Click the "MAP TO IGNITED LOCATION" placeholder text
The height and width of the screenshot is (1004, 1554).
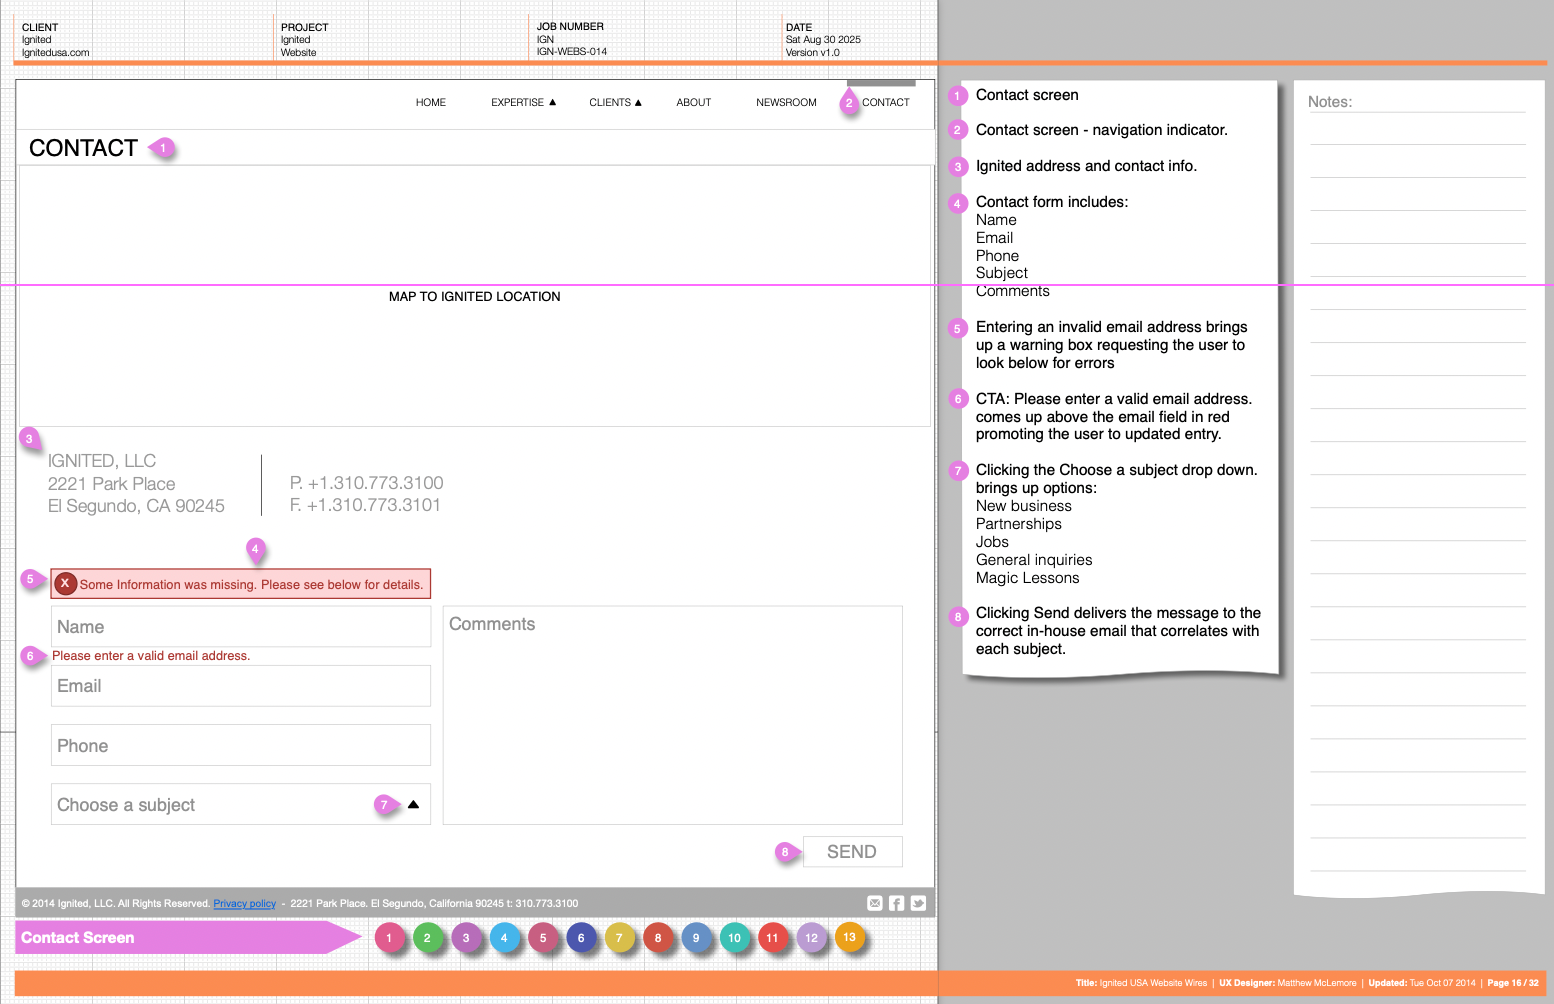pyautogui.click(x=475, y=296)
